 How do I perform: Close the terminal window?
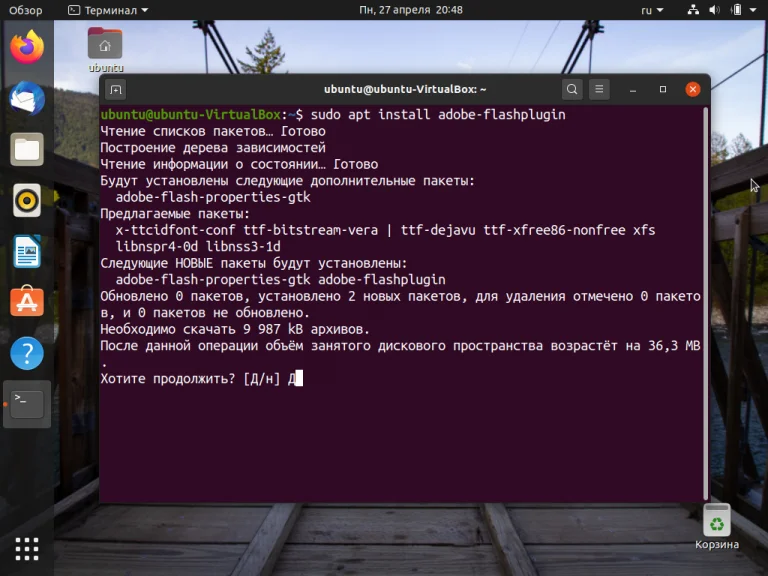coord(693,89)
